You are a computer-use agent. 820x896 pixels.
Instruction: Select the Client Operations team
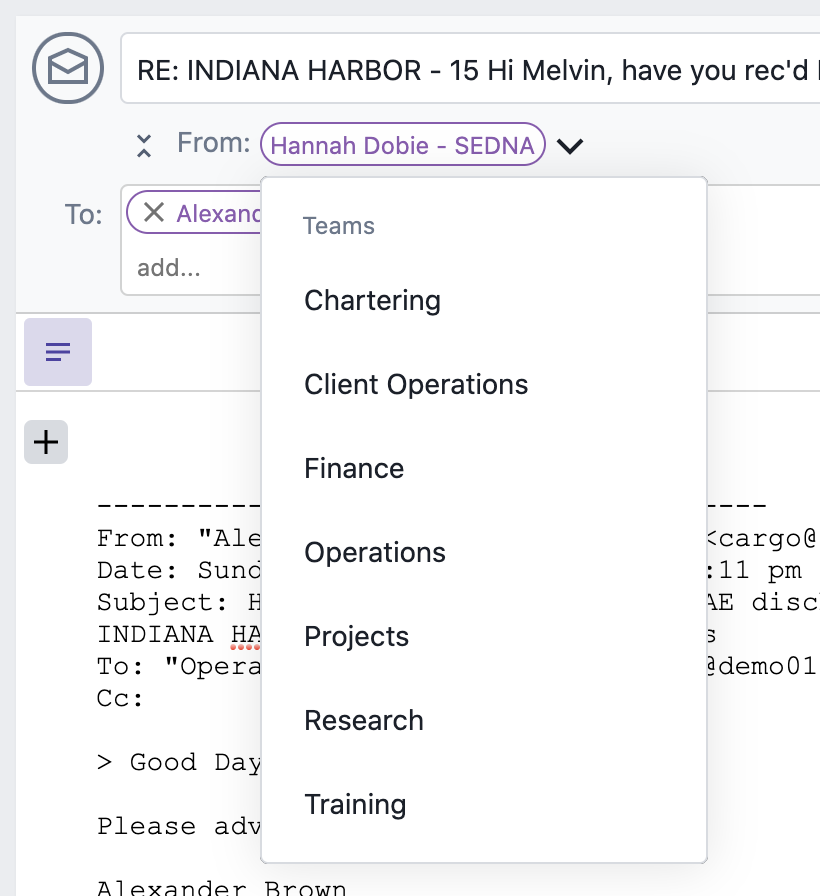point(416,384)
